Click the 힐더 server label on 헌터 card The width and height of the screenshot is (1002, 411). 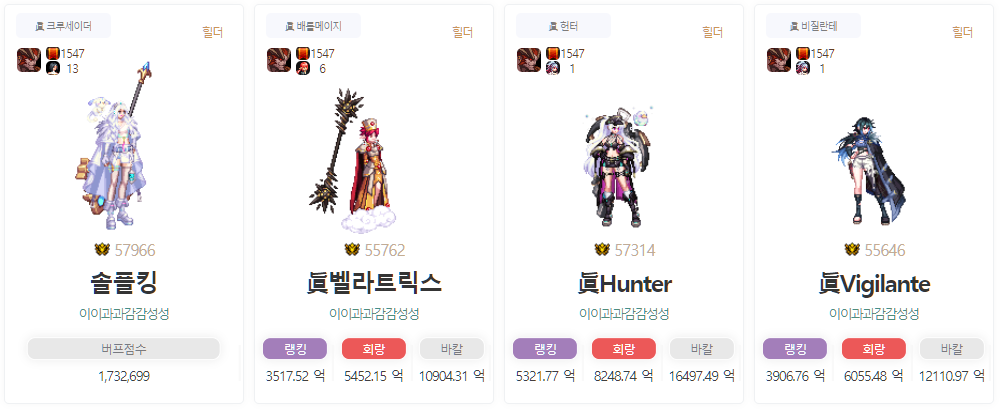tap(713, 32)
